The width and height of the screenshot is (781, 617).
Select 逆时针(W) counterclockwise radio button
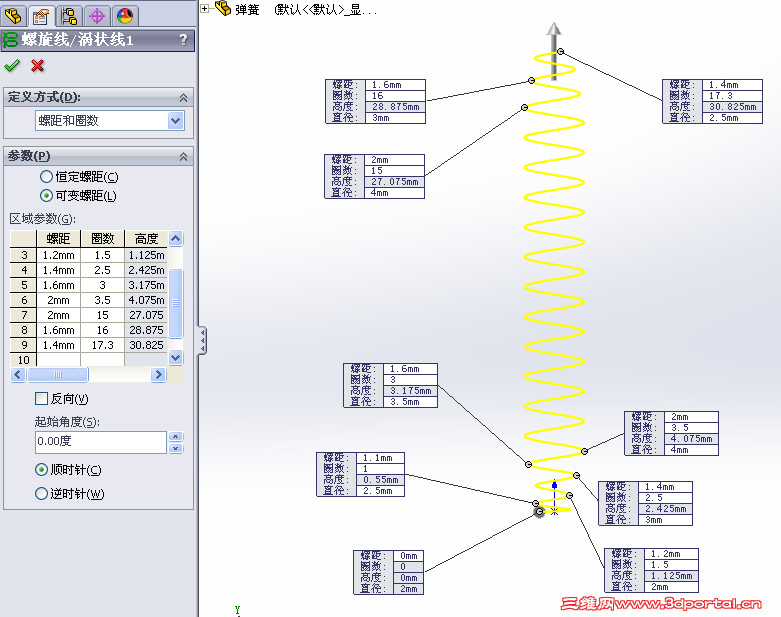(x=42, y=494)
